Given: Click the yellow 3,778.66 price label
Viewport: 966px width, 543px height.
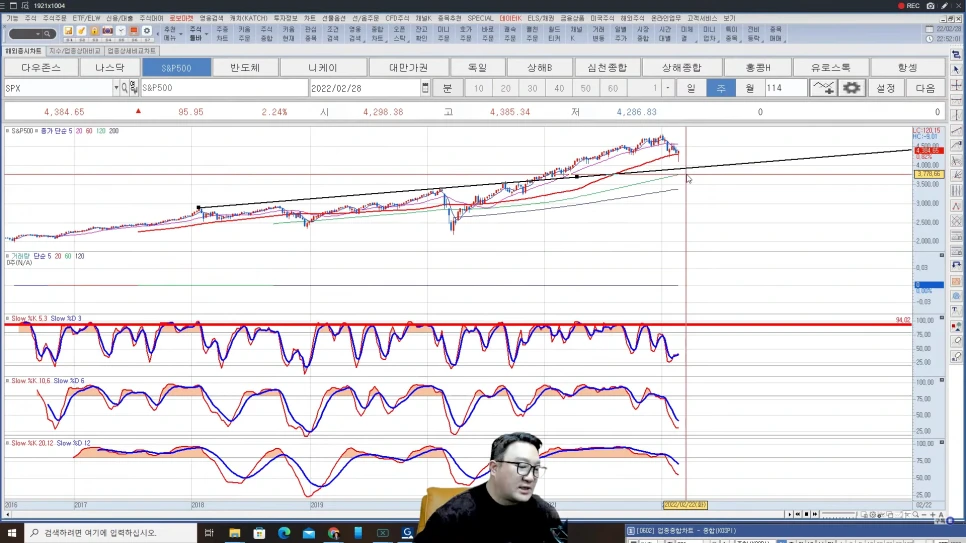Looking at the screenshot, I should click(928, 174).
